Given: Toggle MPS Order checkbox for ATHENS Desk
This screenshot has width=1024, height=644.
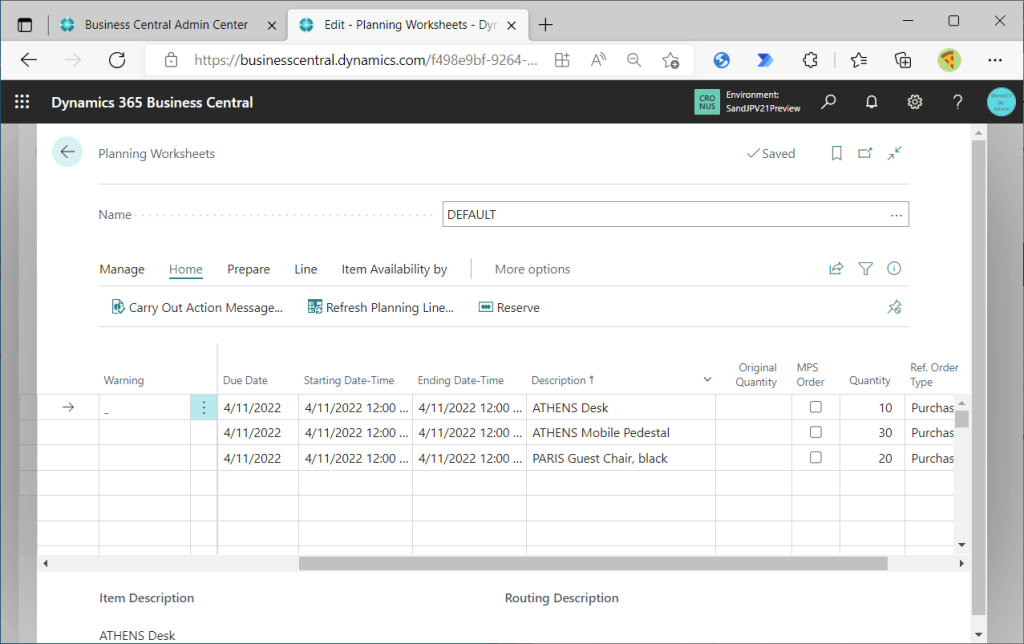Looking at the screenshot, I should (816, 407).
